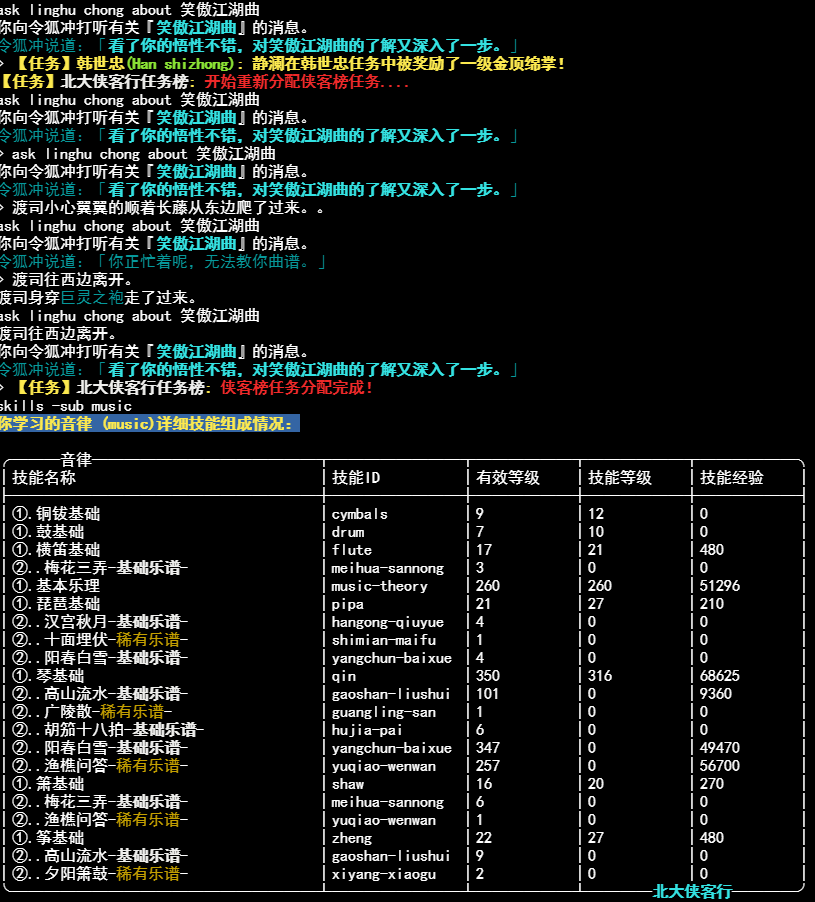The image size is (815, 902).
Task: Click the yellow text 静澜在韩世忠任务中被奖励了一级金顶绵掌!
Action: [409, 64]
